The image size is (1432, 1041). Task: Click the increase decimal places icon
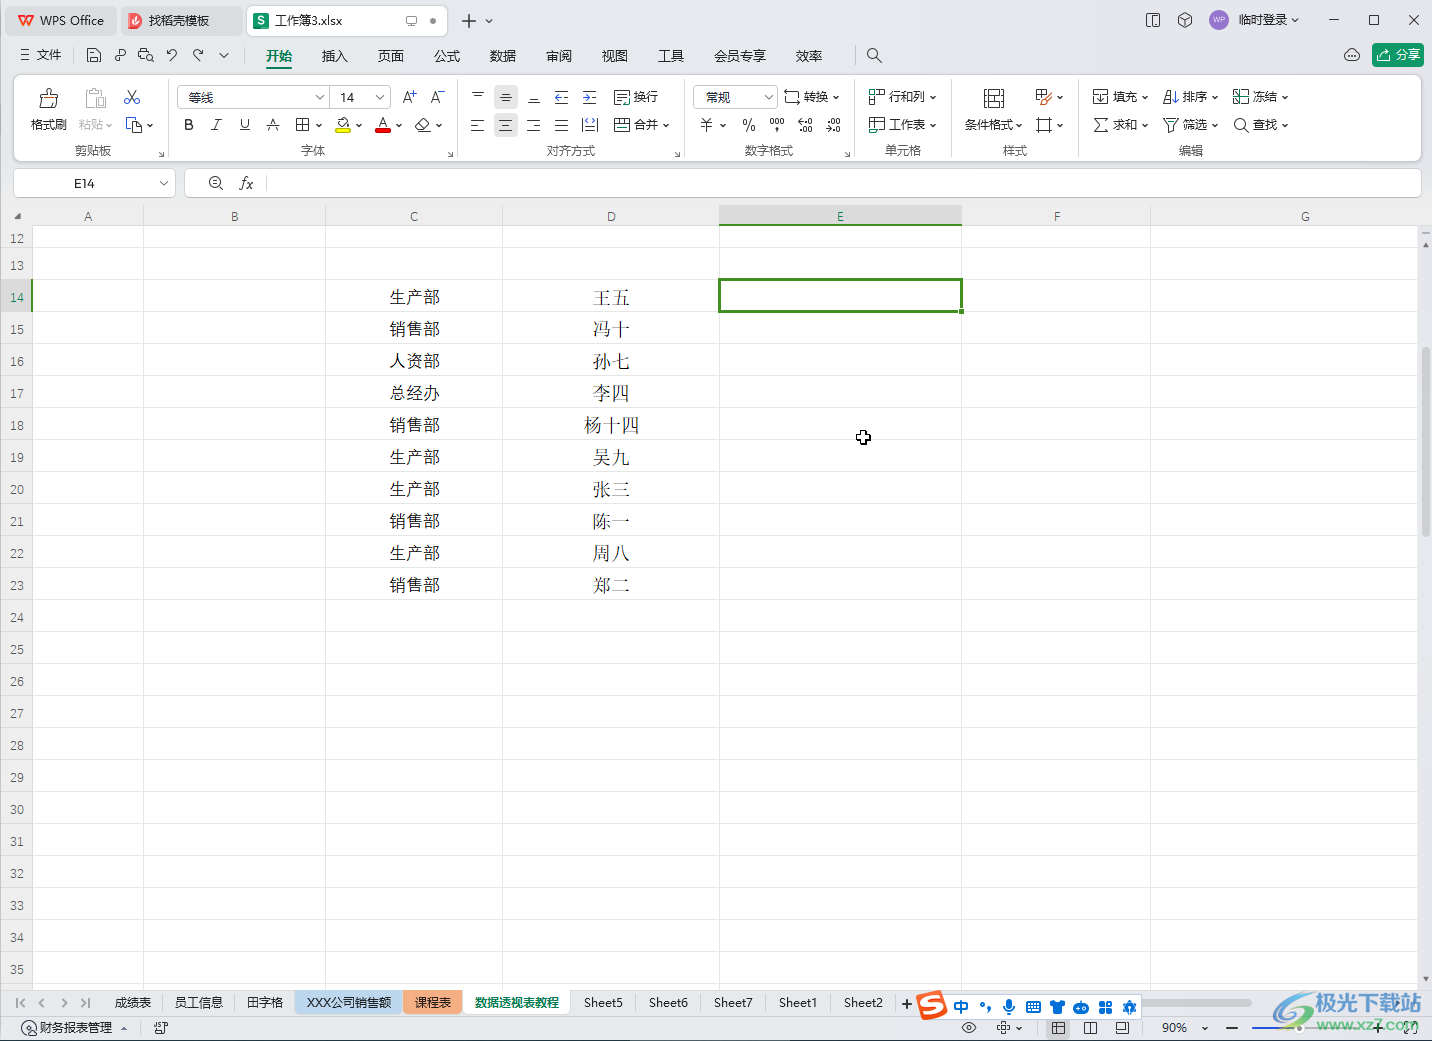805,125
